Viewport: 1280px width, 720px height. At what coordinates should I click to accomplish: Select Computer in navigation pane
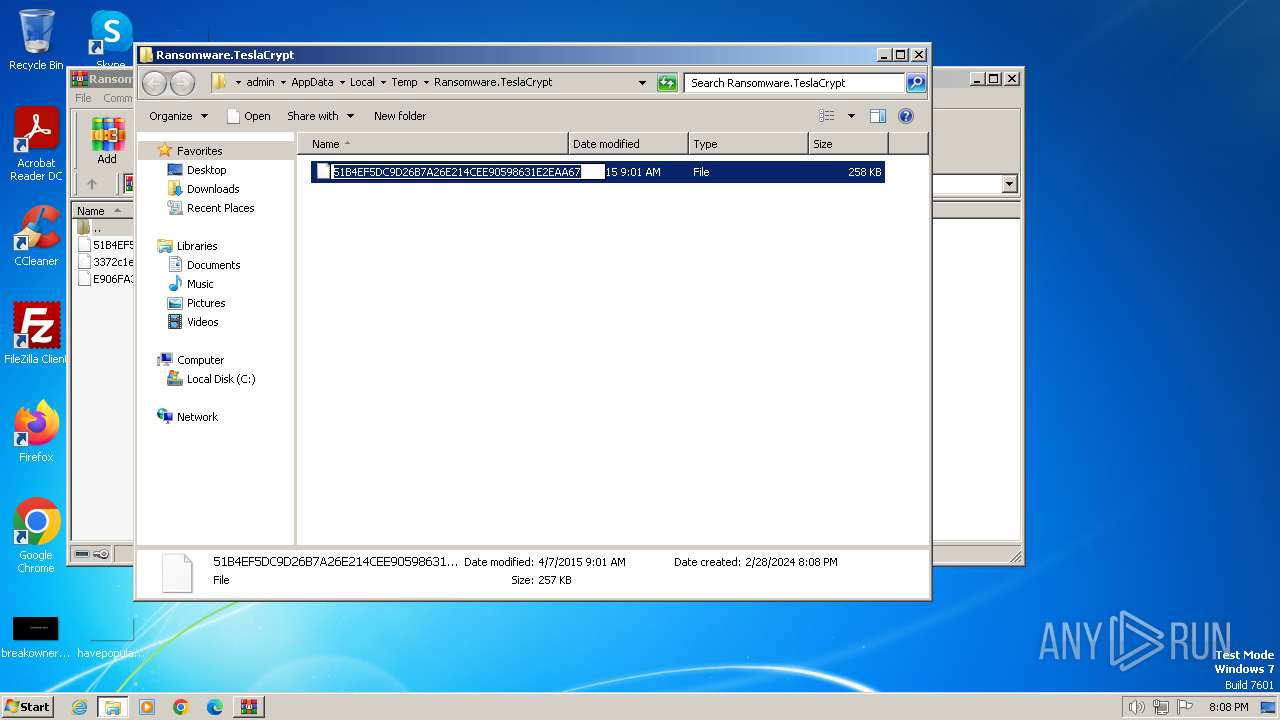coord(200,360)
